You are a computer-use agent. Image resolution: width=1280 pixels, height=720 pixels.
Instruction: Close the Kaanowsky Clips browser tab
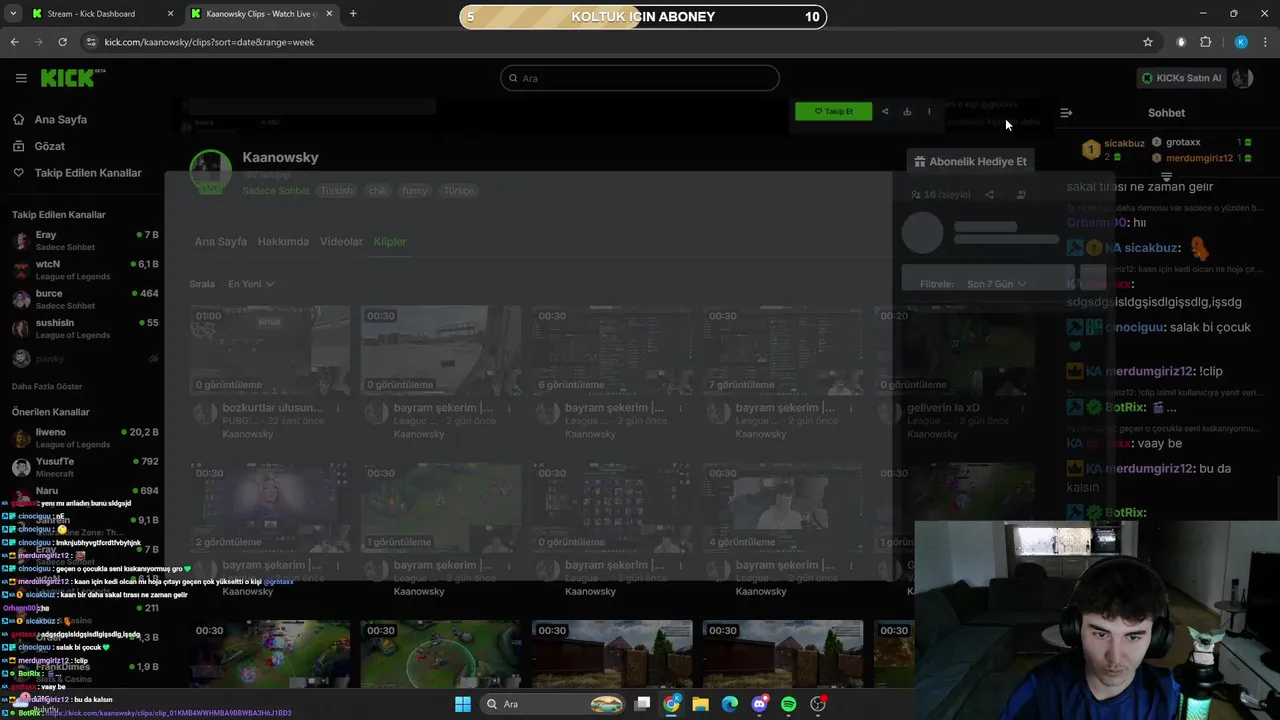pos(328,14)
